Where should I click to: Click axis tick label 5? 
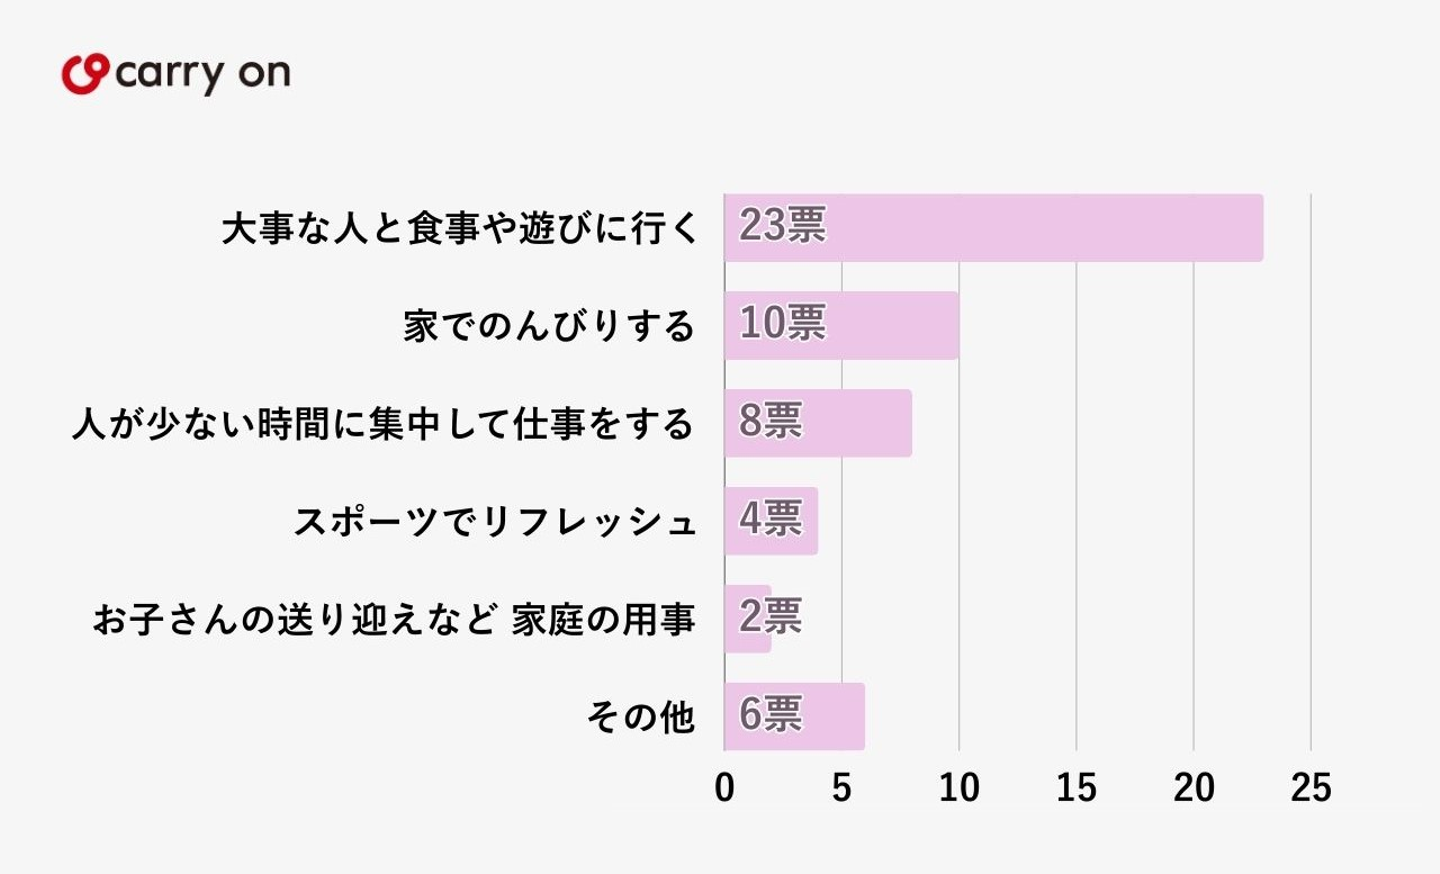click(842, 788)
